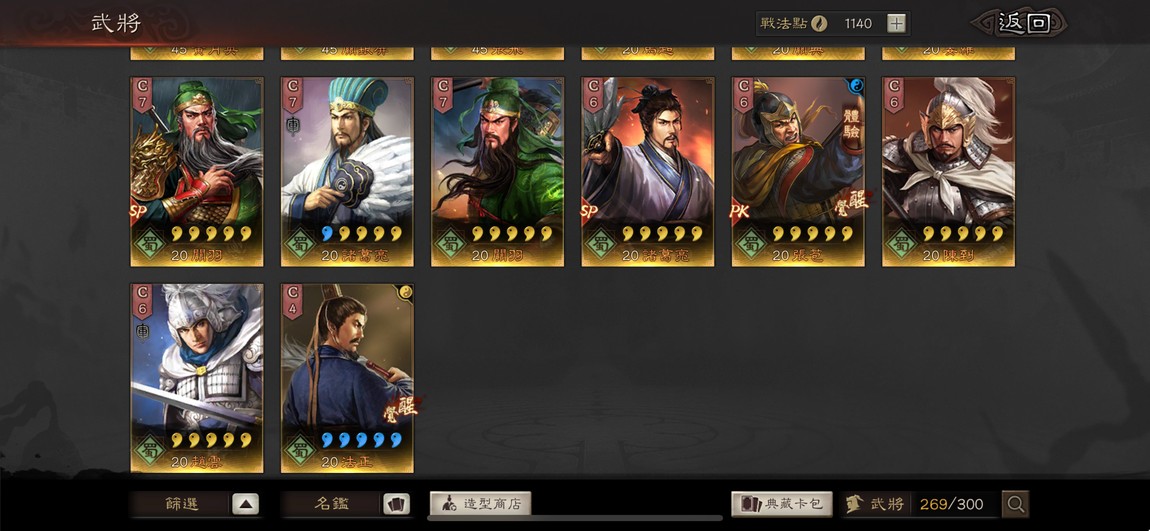
Task: Select the 陳到 general card
Action: [948, 172]
